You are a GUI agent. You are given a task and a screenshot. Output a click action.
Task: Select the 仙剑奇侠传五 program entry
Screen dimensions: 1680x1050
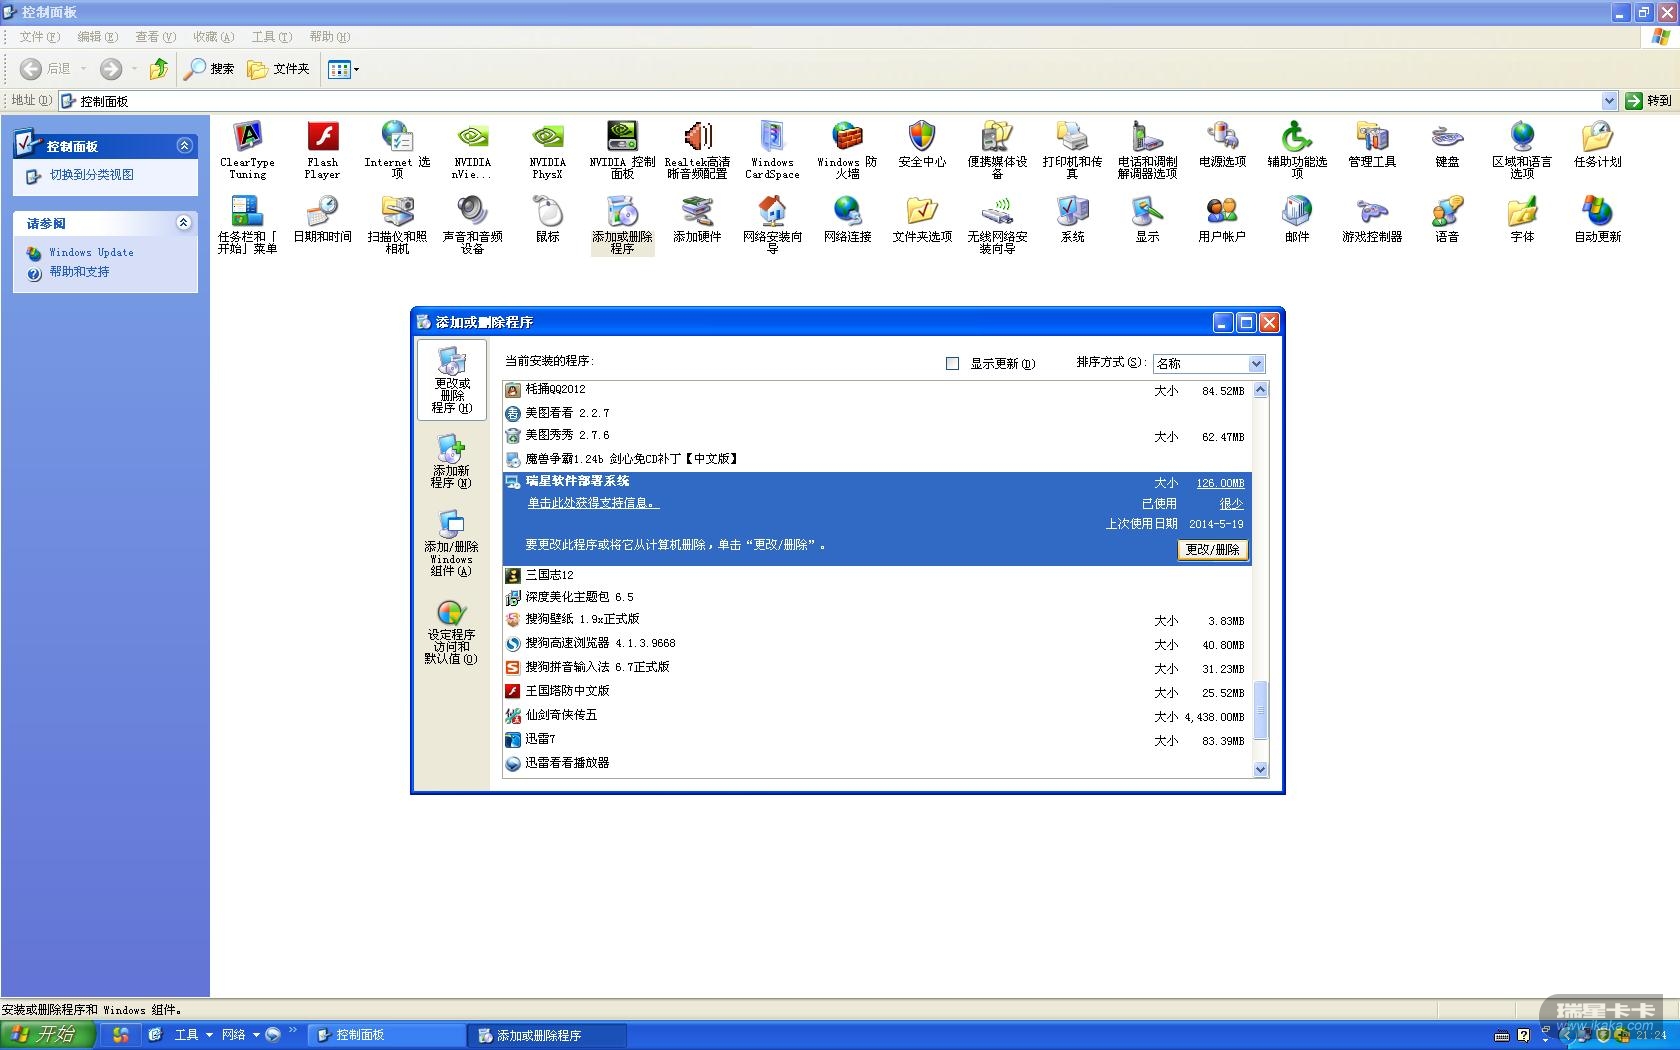[x=877, y=716]
